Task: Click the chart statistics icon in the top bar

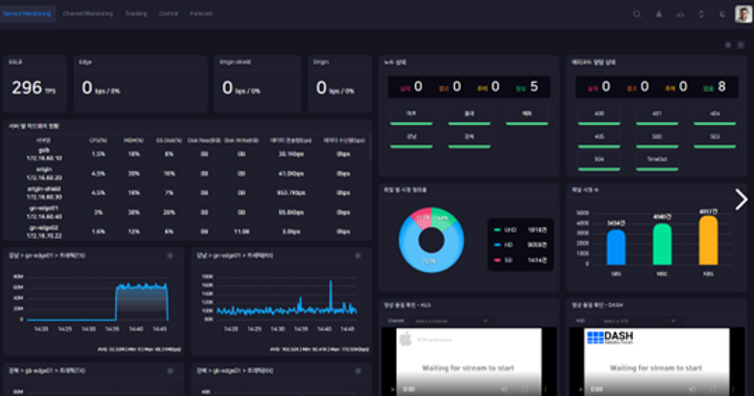Action: 680,14
